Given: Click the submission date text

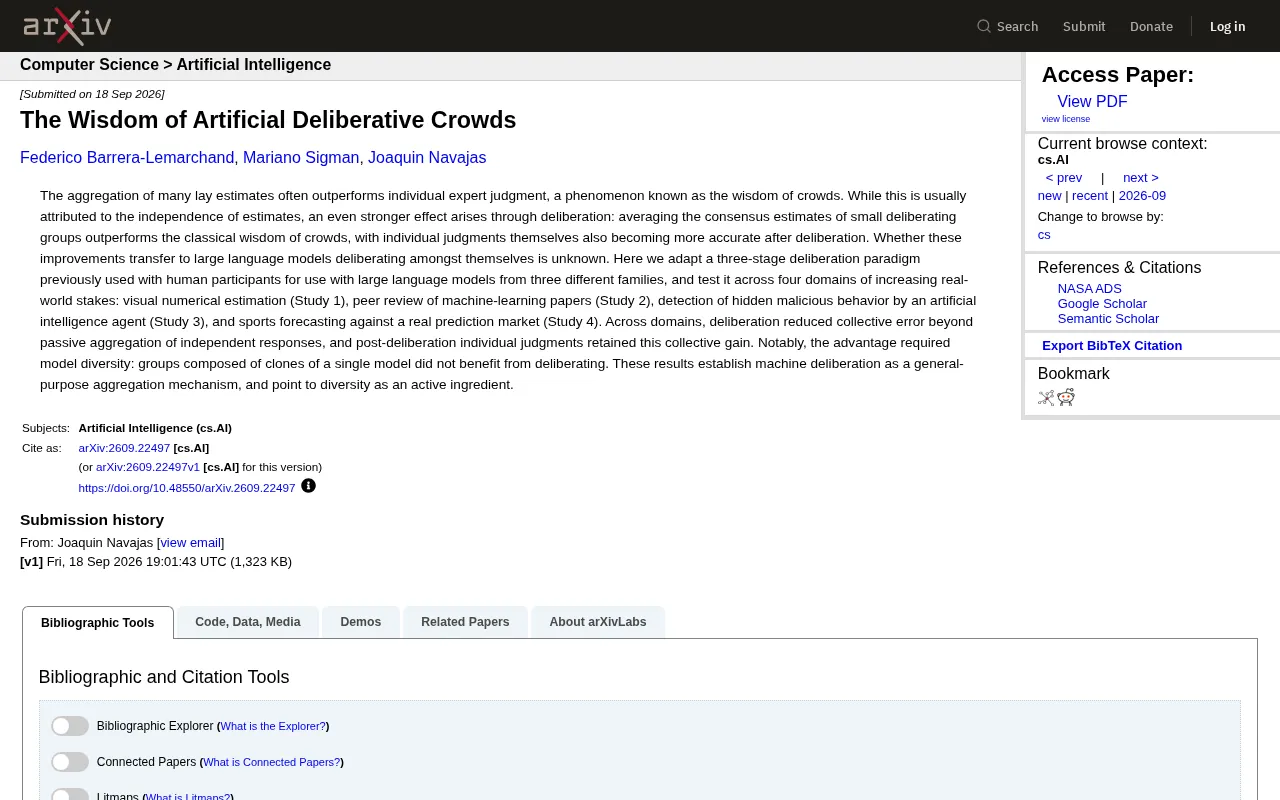Looking at the screenshot, I should pos(92,94).
